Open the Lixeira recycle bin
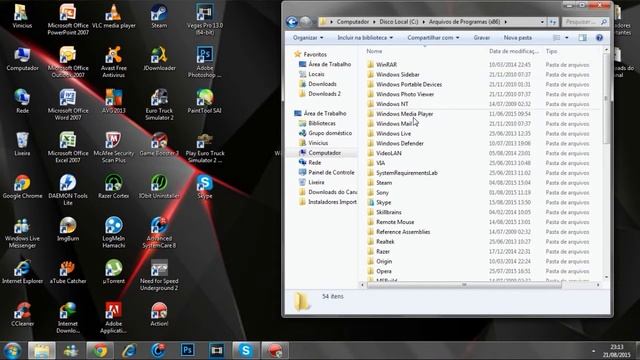Viewport: 640px width, 360px height. (x=22, y=144)
